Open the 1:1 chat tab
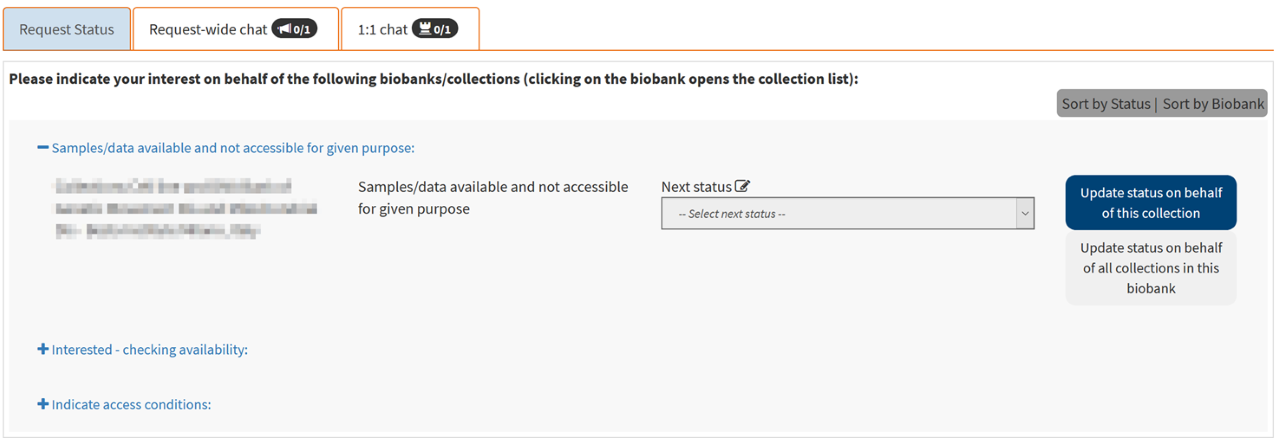The height and width of the screenshot is (438, 1280). click(382, 29)
